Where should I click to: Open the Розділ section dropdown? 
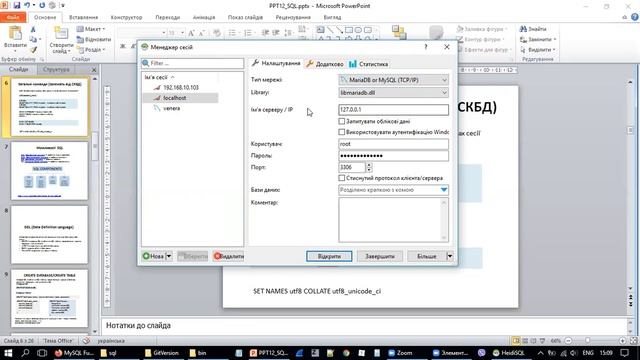(x=91, y=49)
